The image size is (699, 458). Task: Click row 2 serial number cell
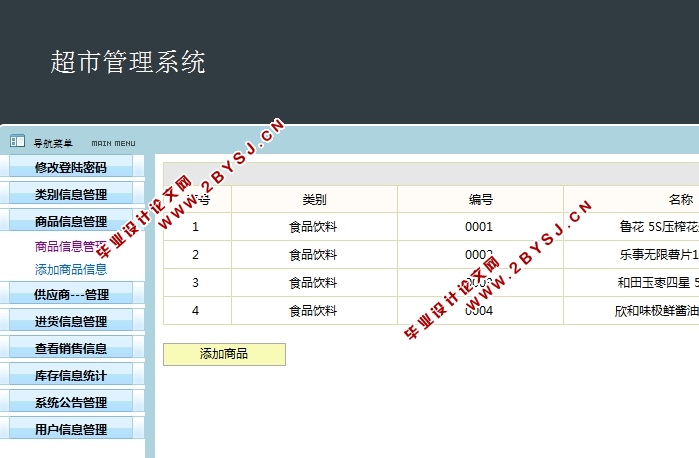point(197,255)
